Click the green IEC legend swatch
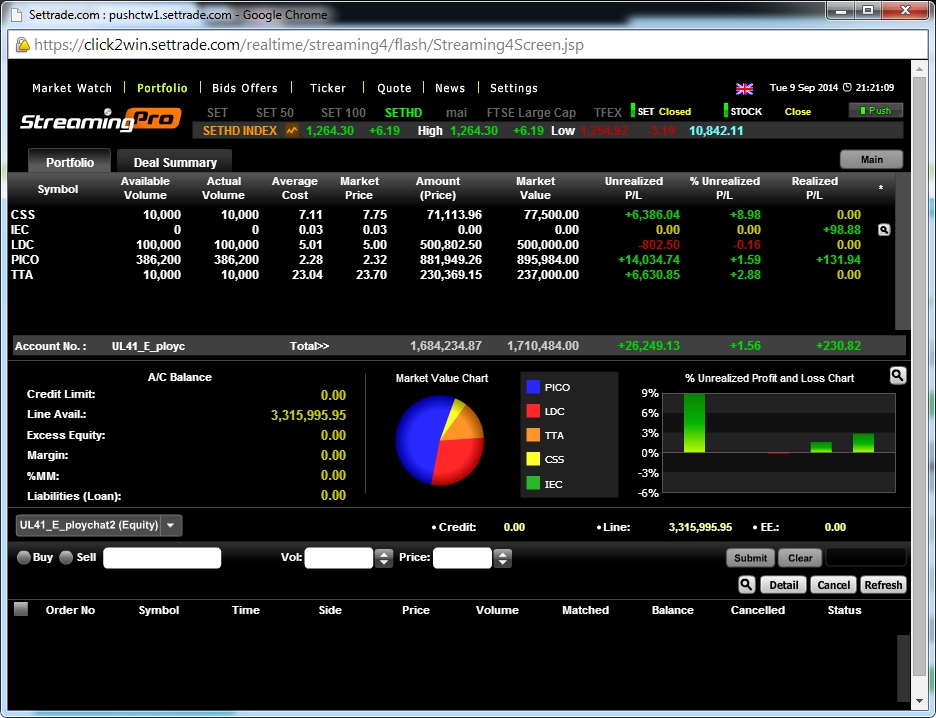The width and height of the screenshot is (936, 718). [x=533, y=483]
